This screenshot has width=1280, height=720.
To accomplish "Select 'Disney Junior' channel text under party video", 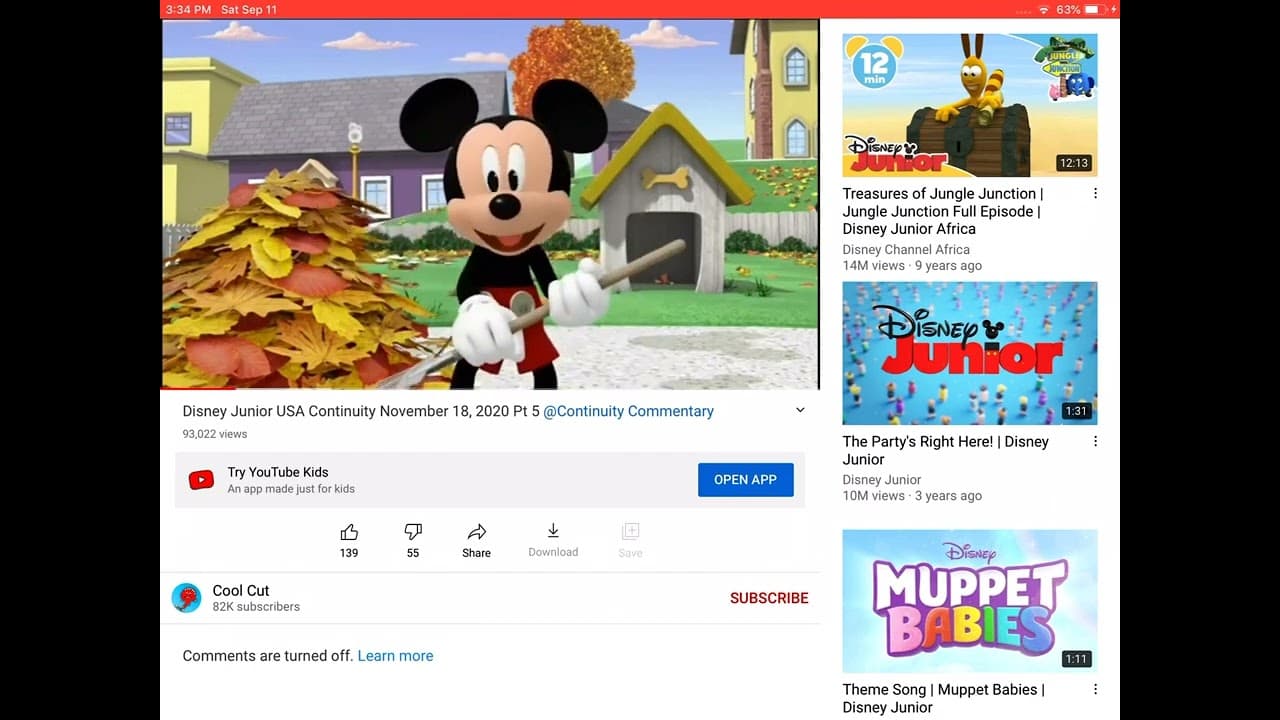I will [882, 479].
